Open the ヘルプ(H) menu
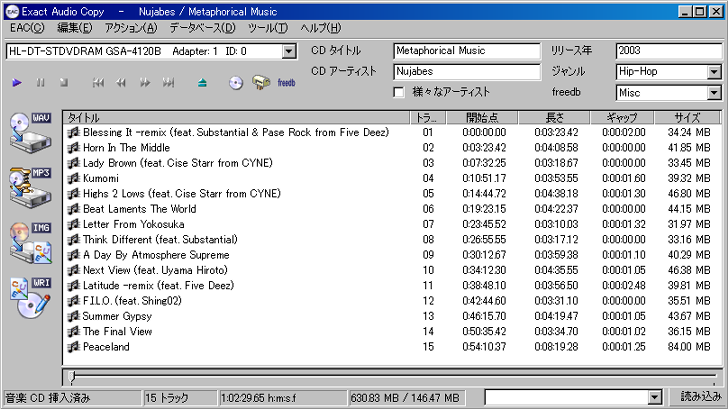The image size is (728, 409). (321, 28)
